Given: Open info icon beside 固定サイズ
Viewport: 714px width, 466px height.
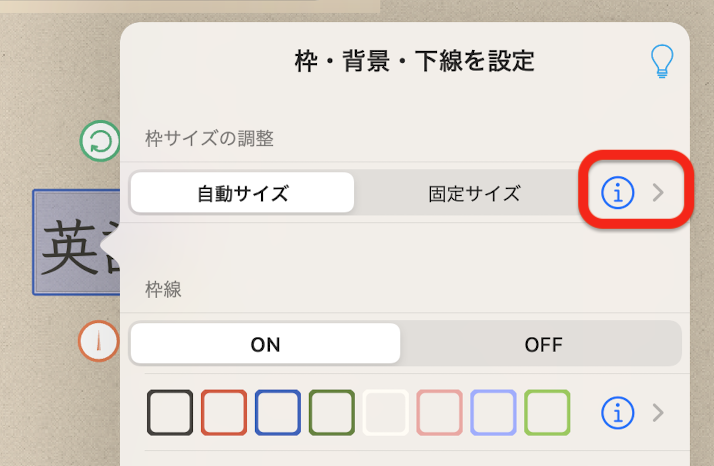Looking at the screenshot, I should (x=617, y=193).
